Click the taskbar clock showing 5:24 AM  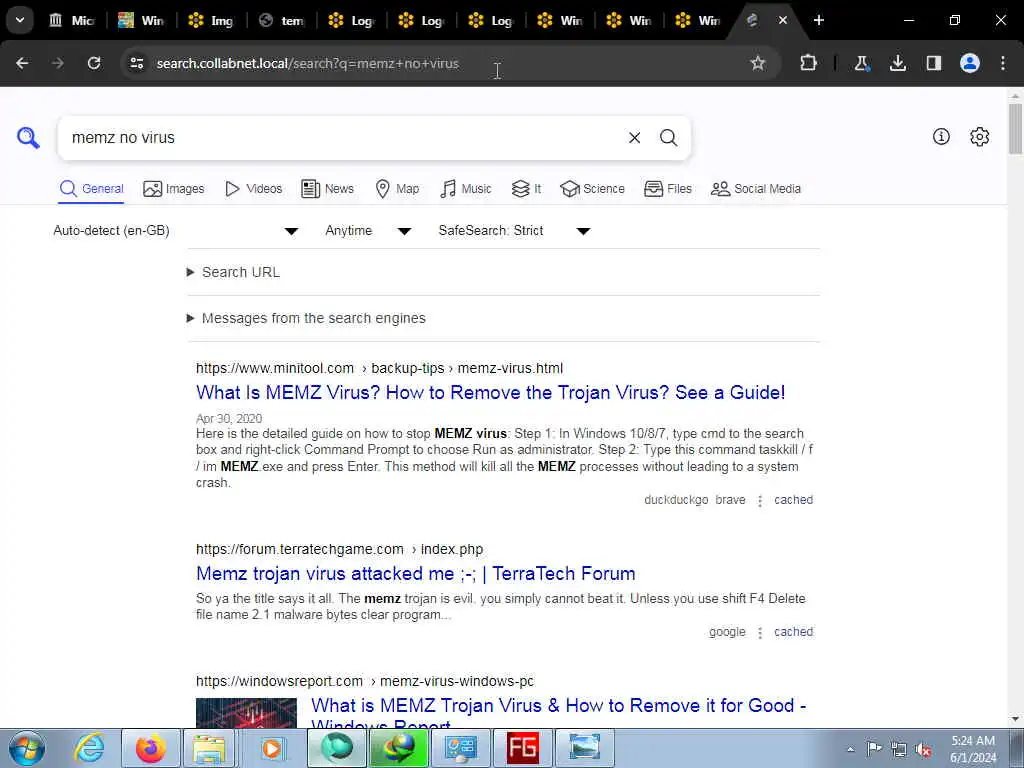pyautogui.click(x=972, y=749)
